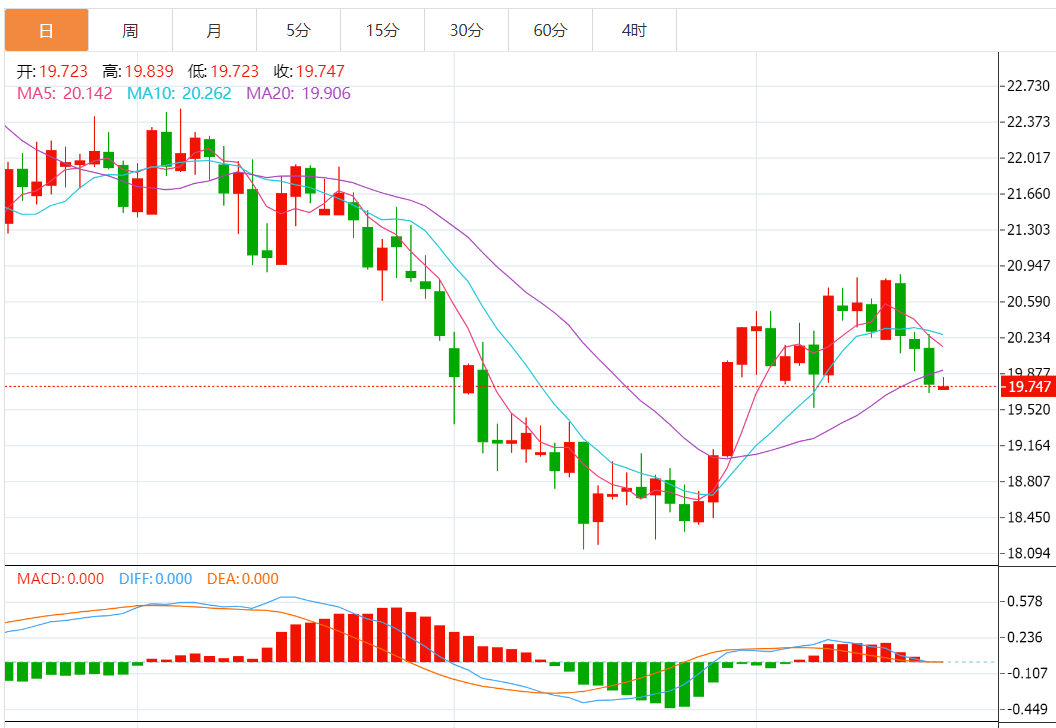Switch to the 周 weekly tab
The image size is (1056, 728).
coord(131,30)
